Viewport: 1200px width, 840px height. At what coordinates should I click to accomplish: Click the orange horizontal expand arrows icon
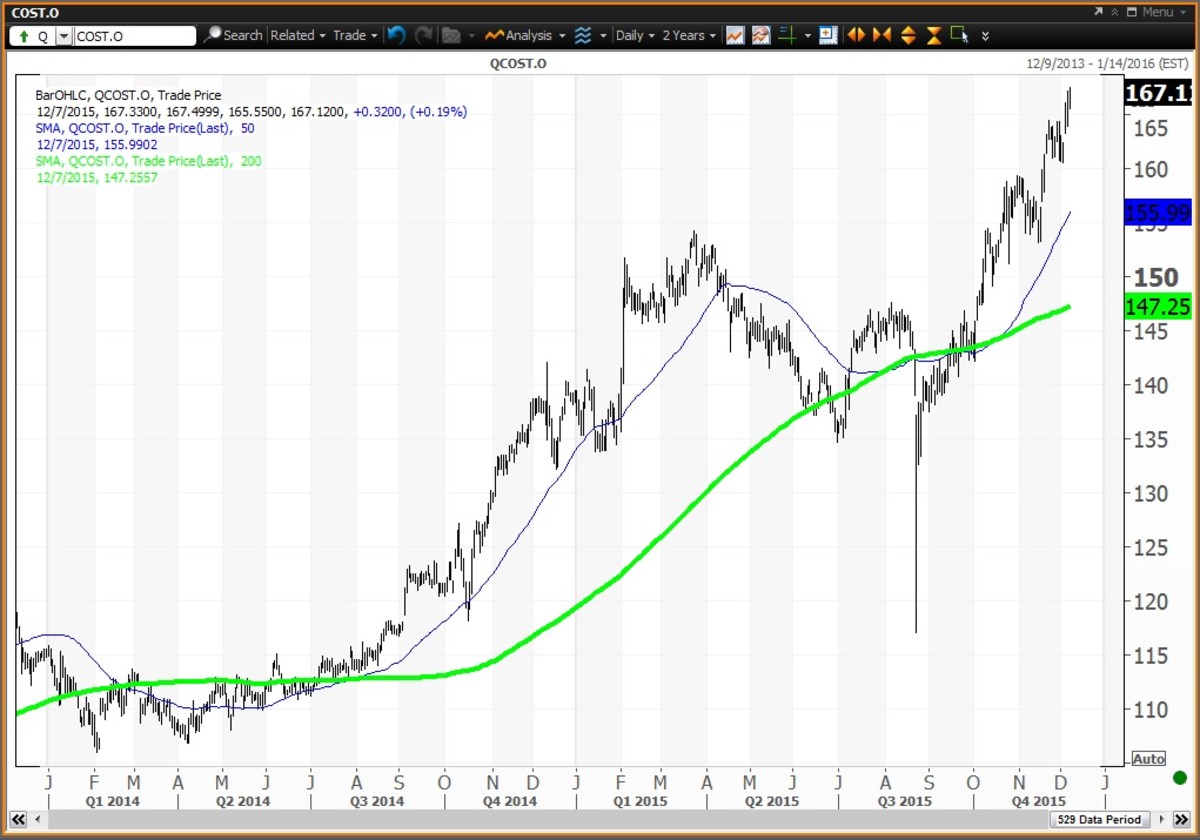pos(856,35)
